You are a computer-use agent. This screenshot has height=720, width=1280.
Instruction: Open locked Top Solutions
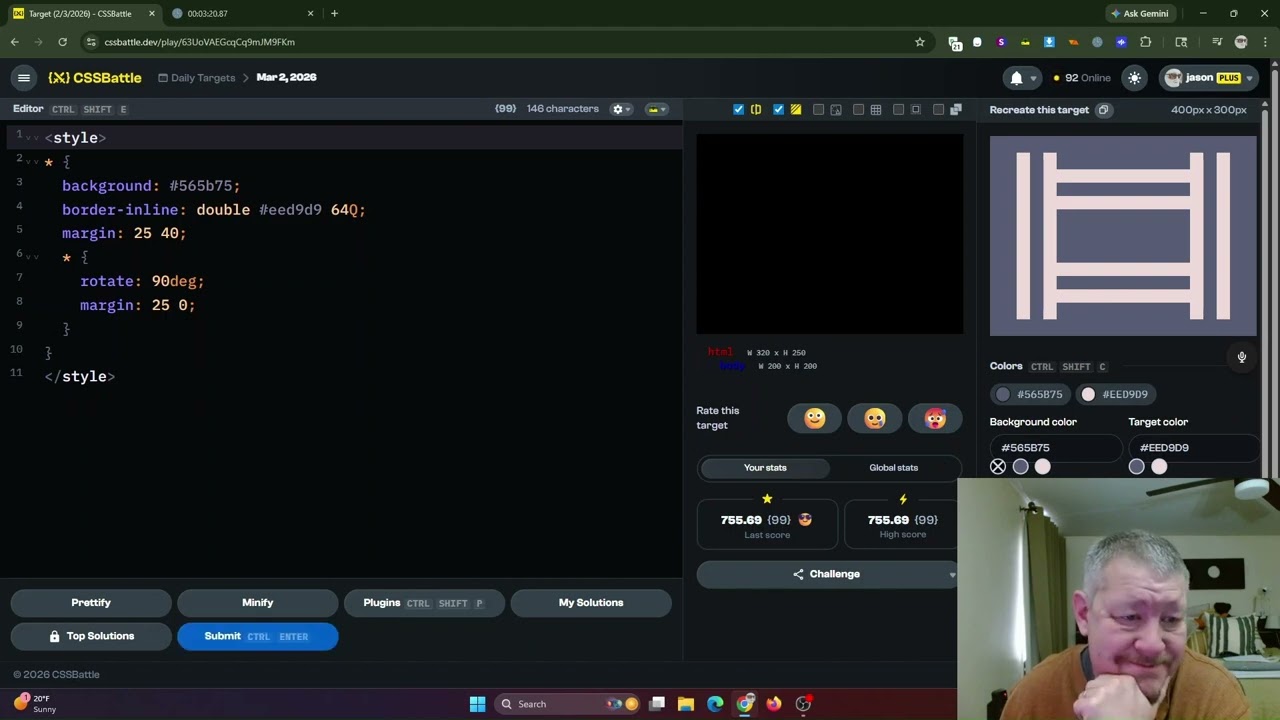tap(91, 636)
